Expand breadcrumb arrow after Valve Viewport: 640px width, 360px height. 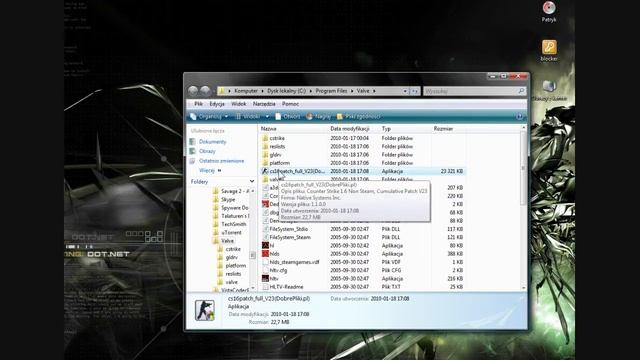[374, 91]
